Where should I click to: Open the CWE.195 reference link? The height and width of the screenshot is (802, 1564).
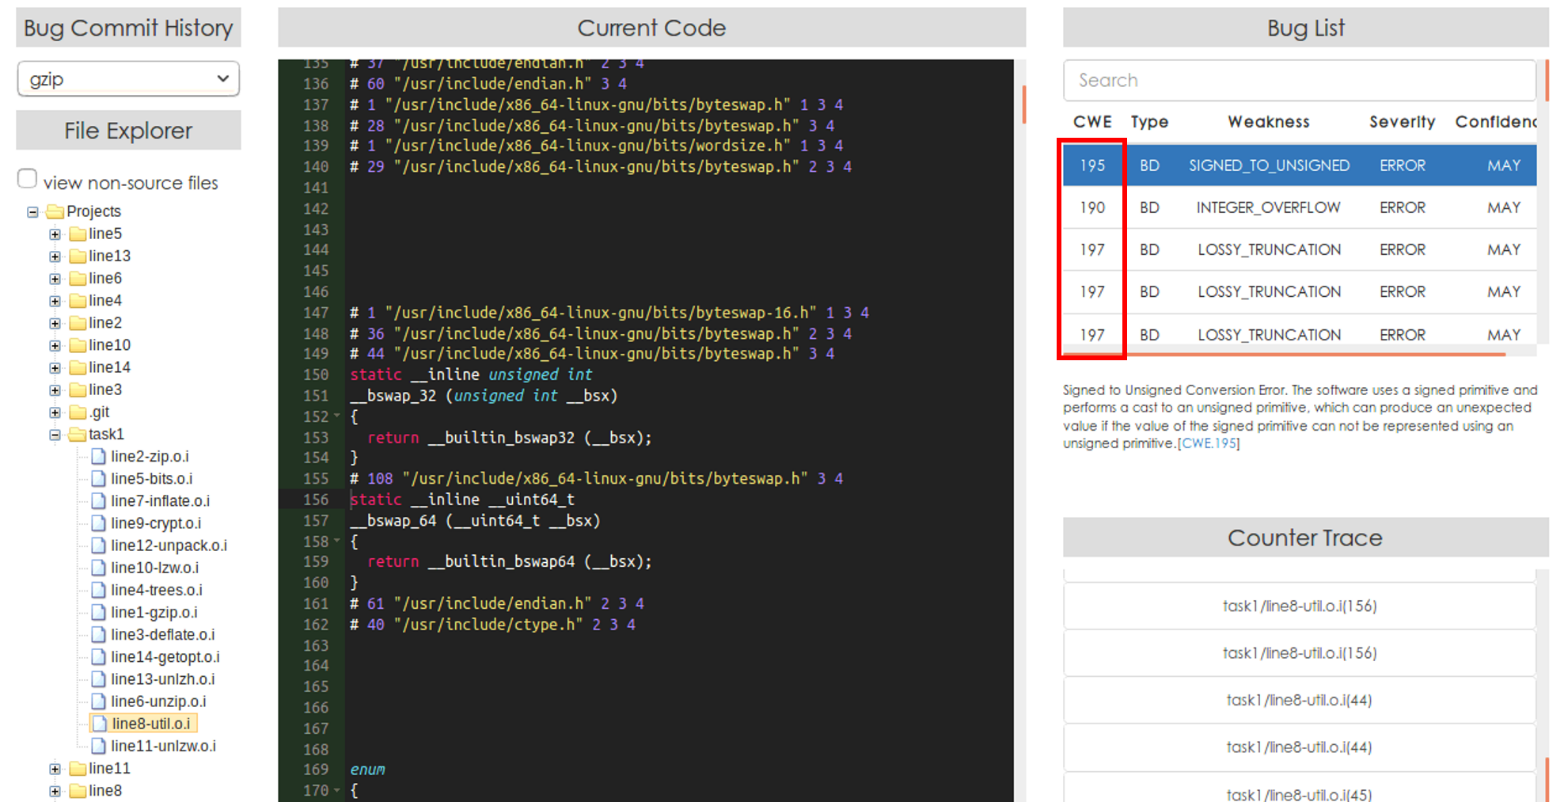click(1208, 443)
